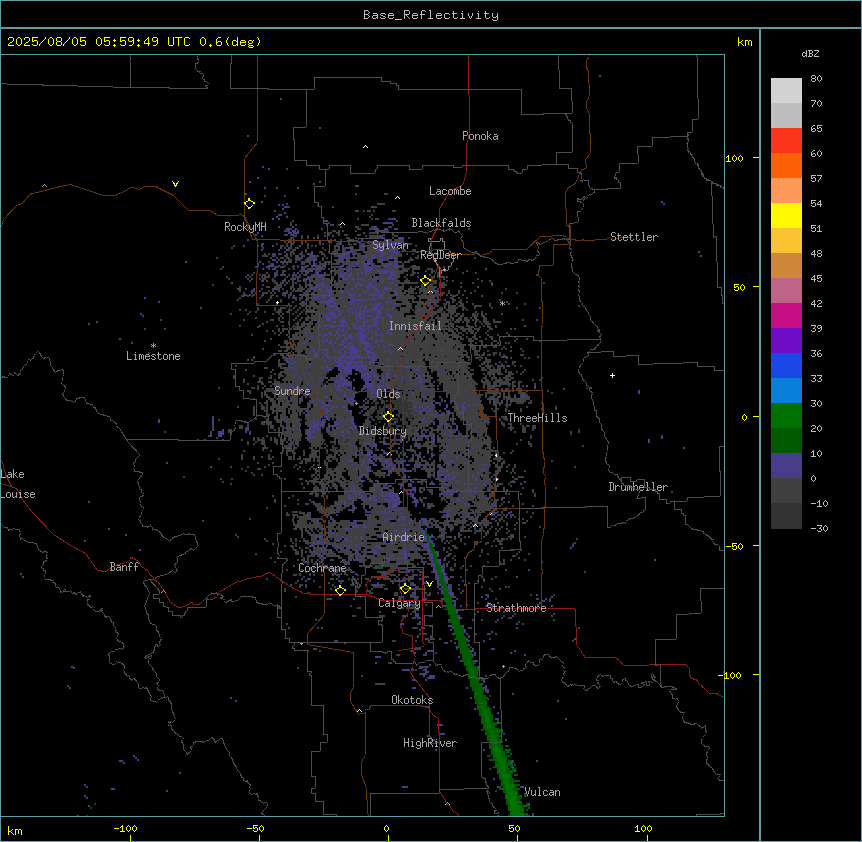Select the white plus marker west of Stettler region
862x842 pixels.
pos(612,375)
